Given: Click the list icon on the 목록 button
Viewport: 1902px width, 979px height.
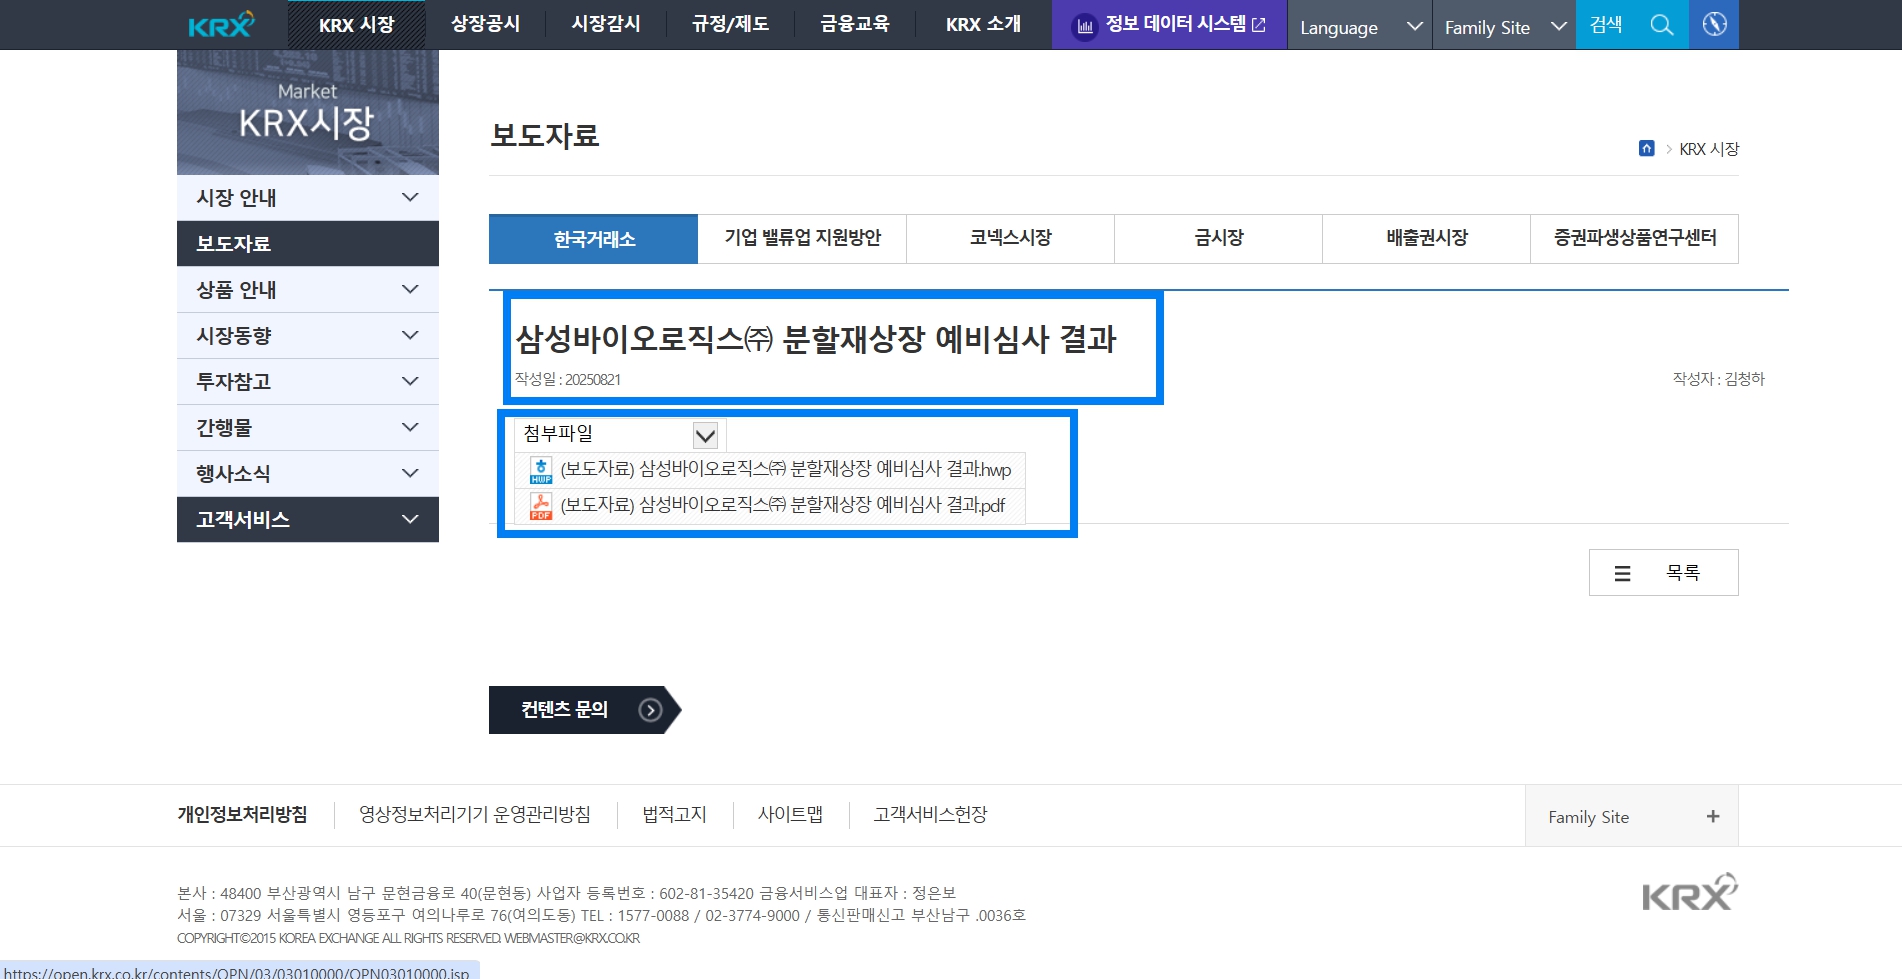Looking at the screenshot, I should [x=1622, y=573].
